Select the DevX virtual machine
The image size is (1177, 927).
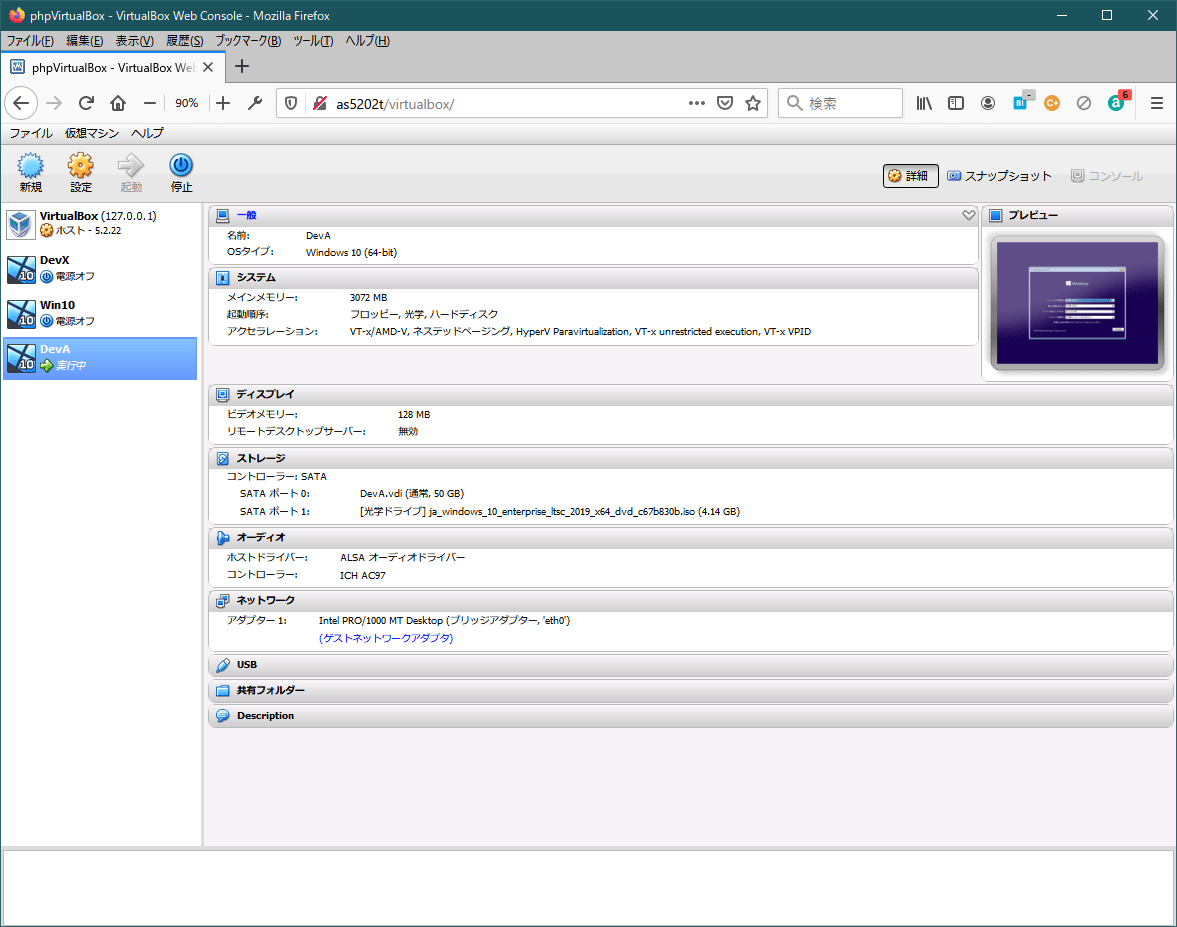(101, 269)
